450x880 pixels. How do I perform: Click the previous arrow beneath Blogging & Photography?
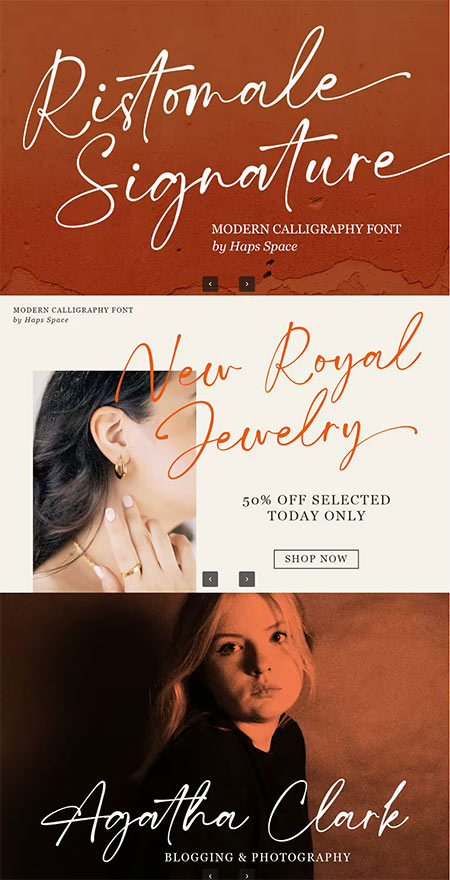point(210,874)
